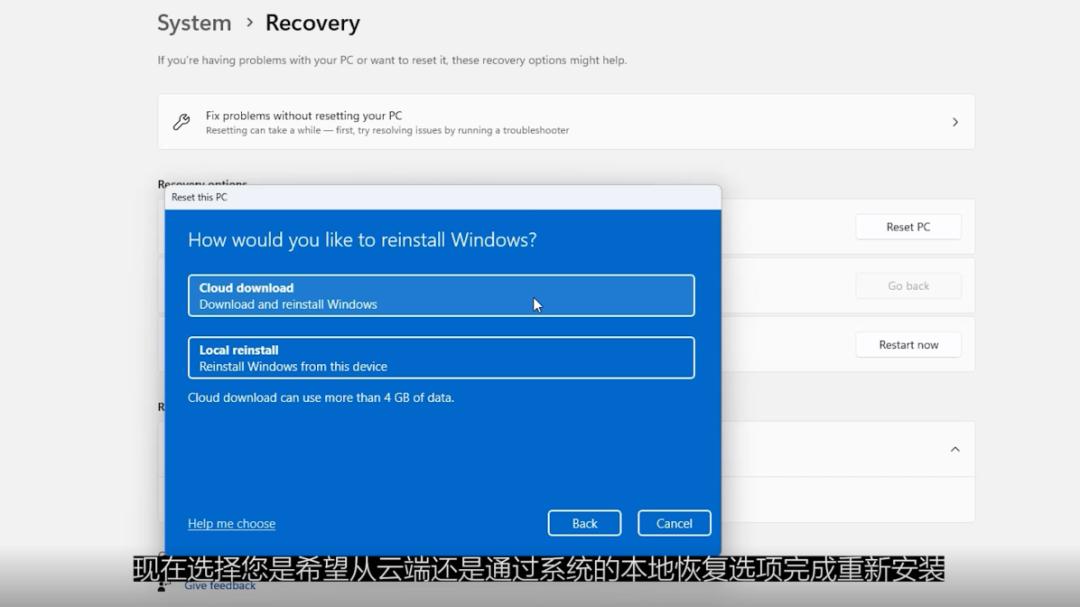Select the Local reinstall option

point(441,357)
